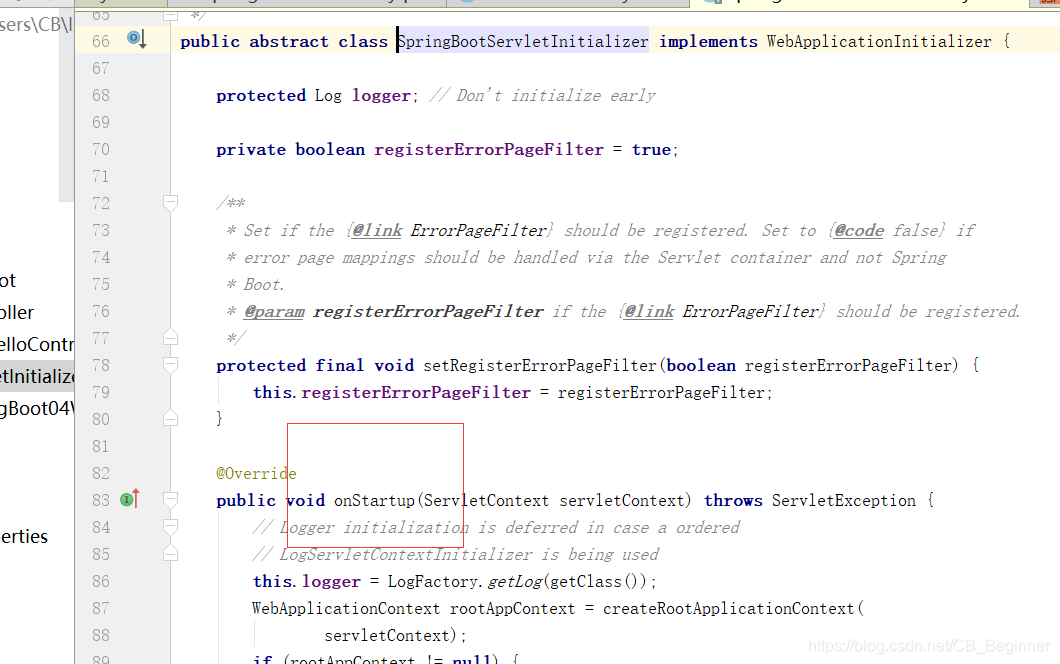Select the 'oller' folder in project tree
Screen dimensions: 1060x664
(x=17, y=312)
